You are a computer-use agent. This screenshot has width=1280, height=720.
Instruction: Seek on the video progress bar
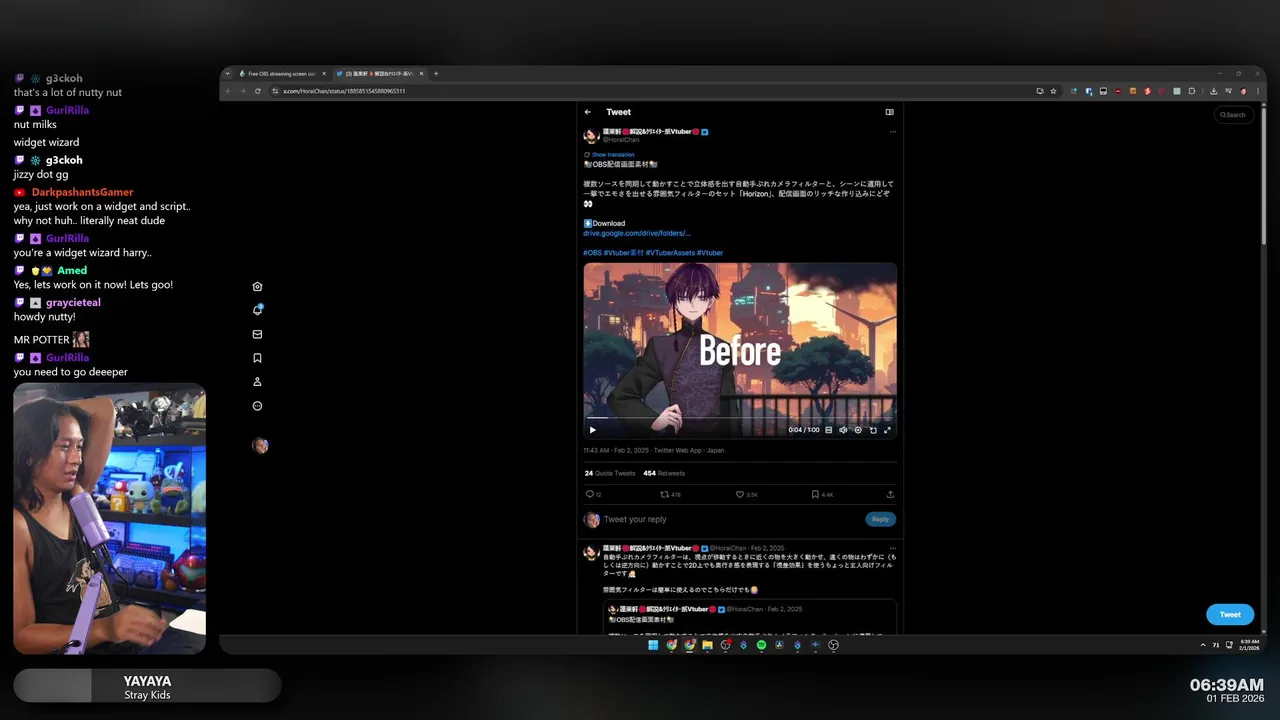pos(739,418)
